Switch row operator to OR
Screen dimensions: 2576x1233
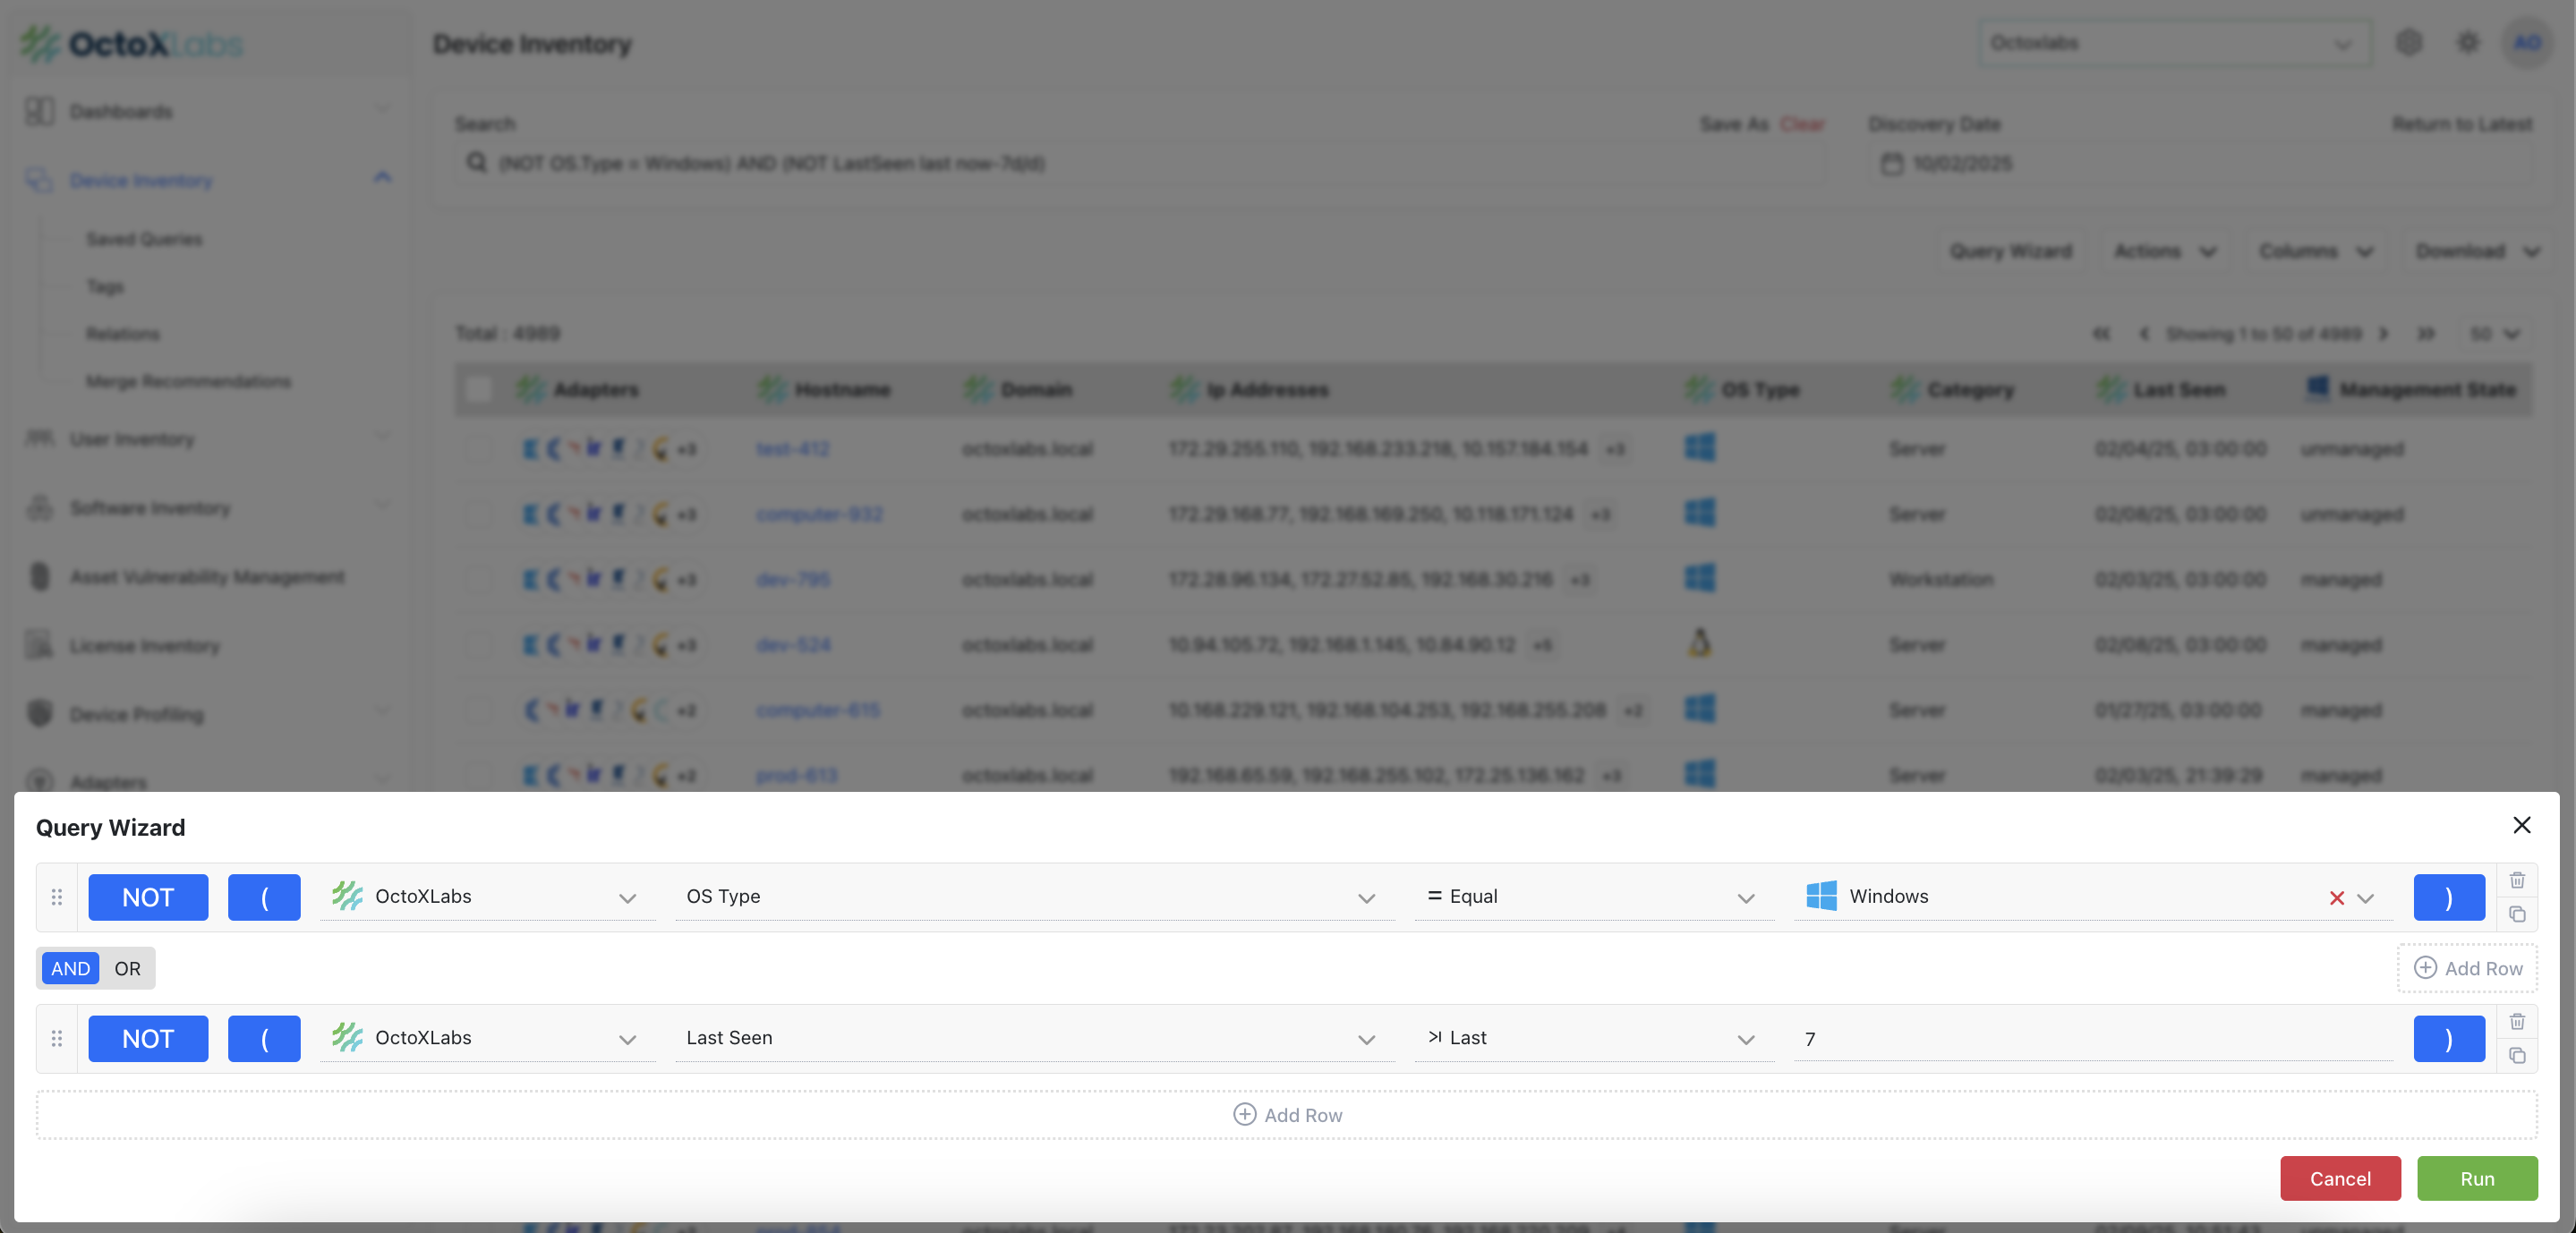[x=127, y=968]
